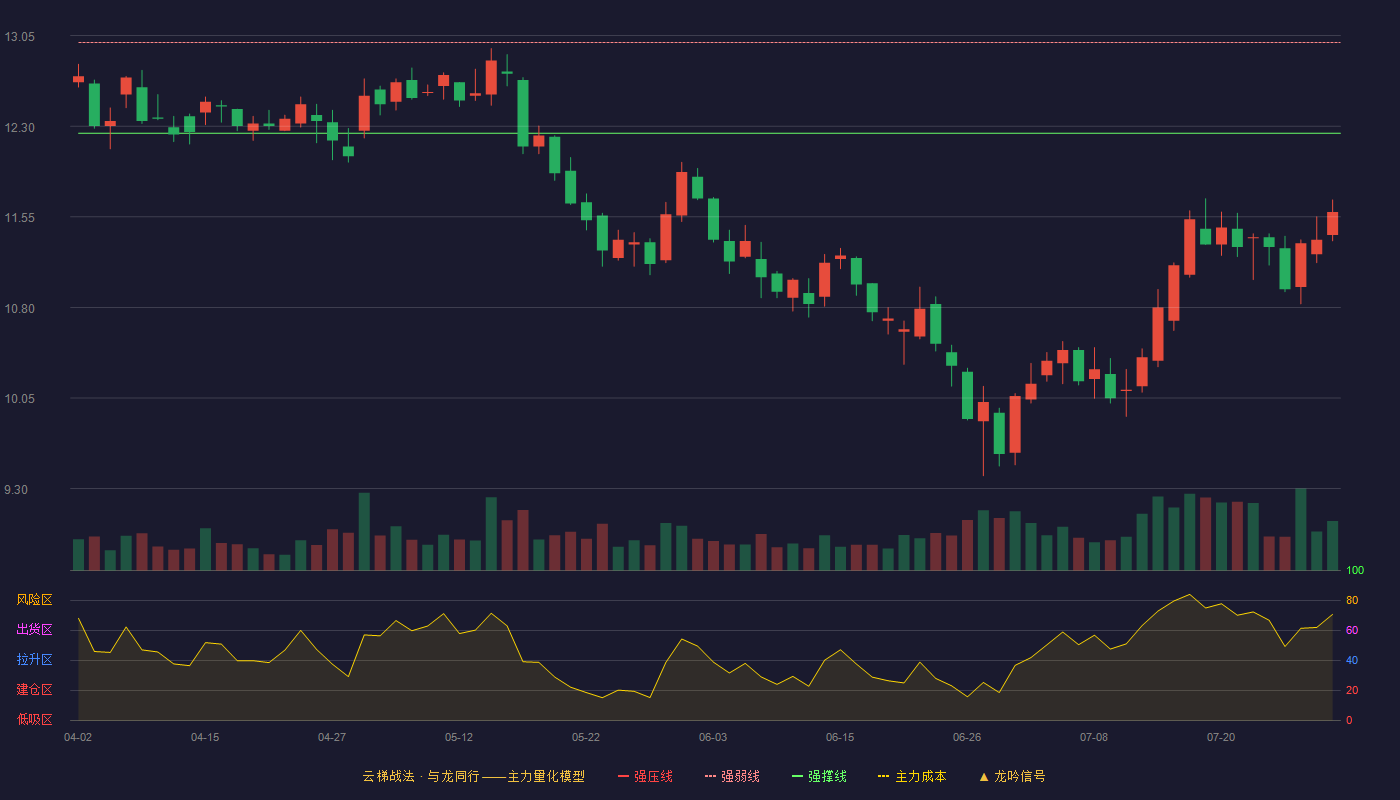Image resolution: width=1400 pixels, height=800 pixels.
Task: Toggle the 主力成本 legend item
Action: 912,776
